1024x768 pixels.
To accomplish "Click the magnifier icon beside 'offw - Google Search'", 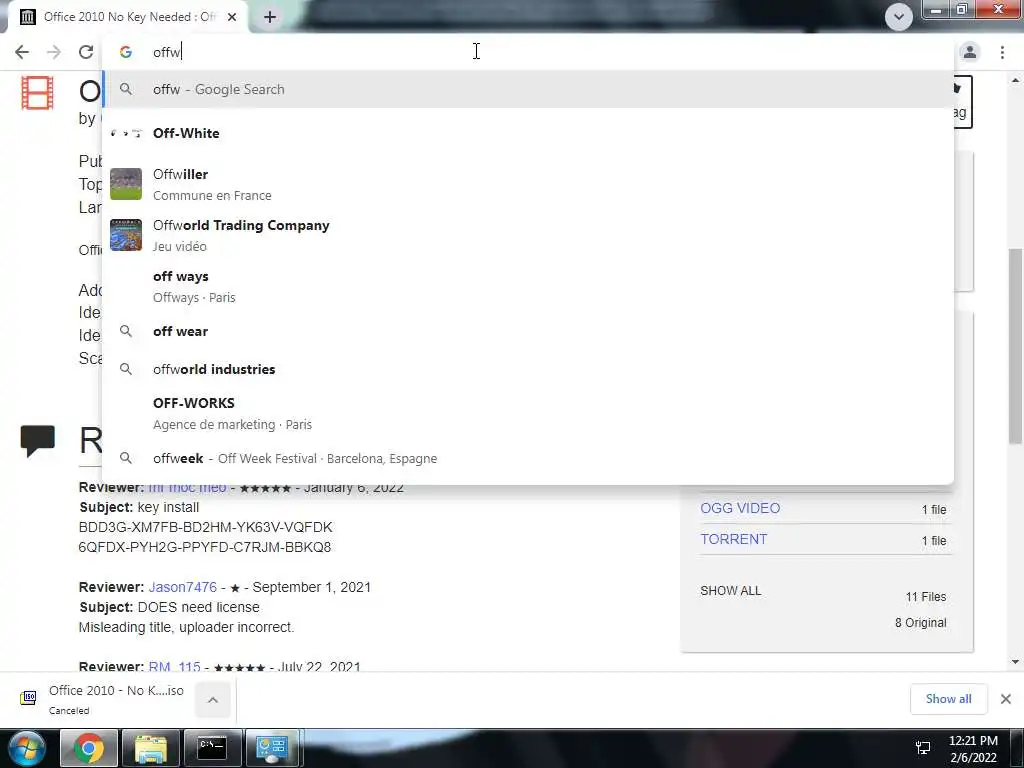I will [x=126, y=89].
